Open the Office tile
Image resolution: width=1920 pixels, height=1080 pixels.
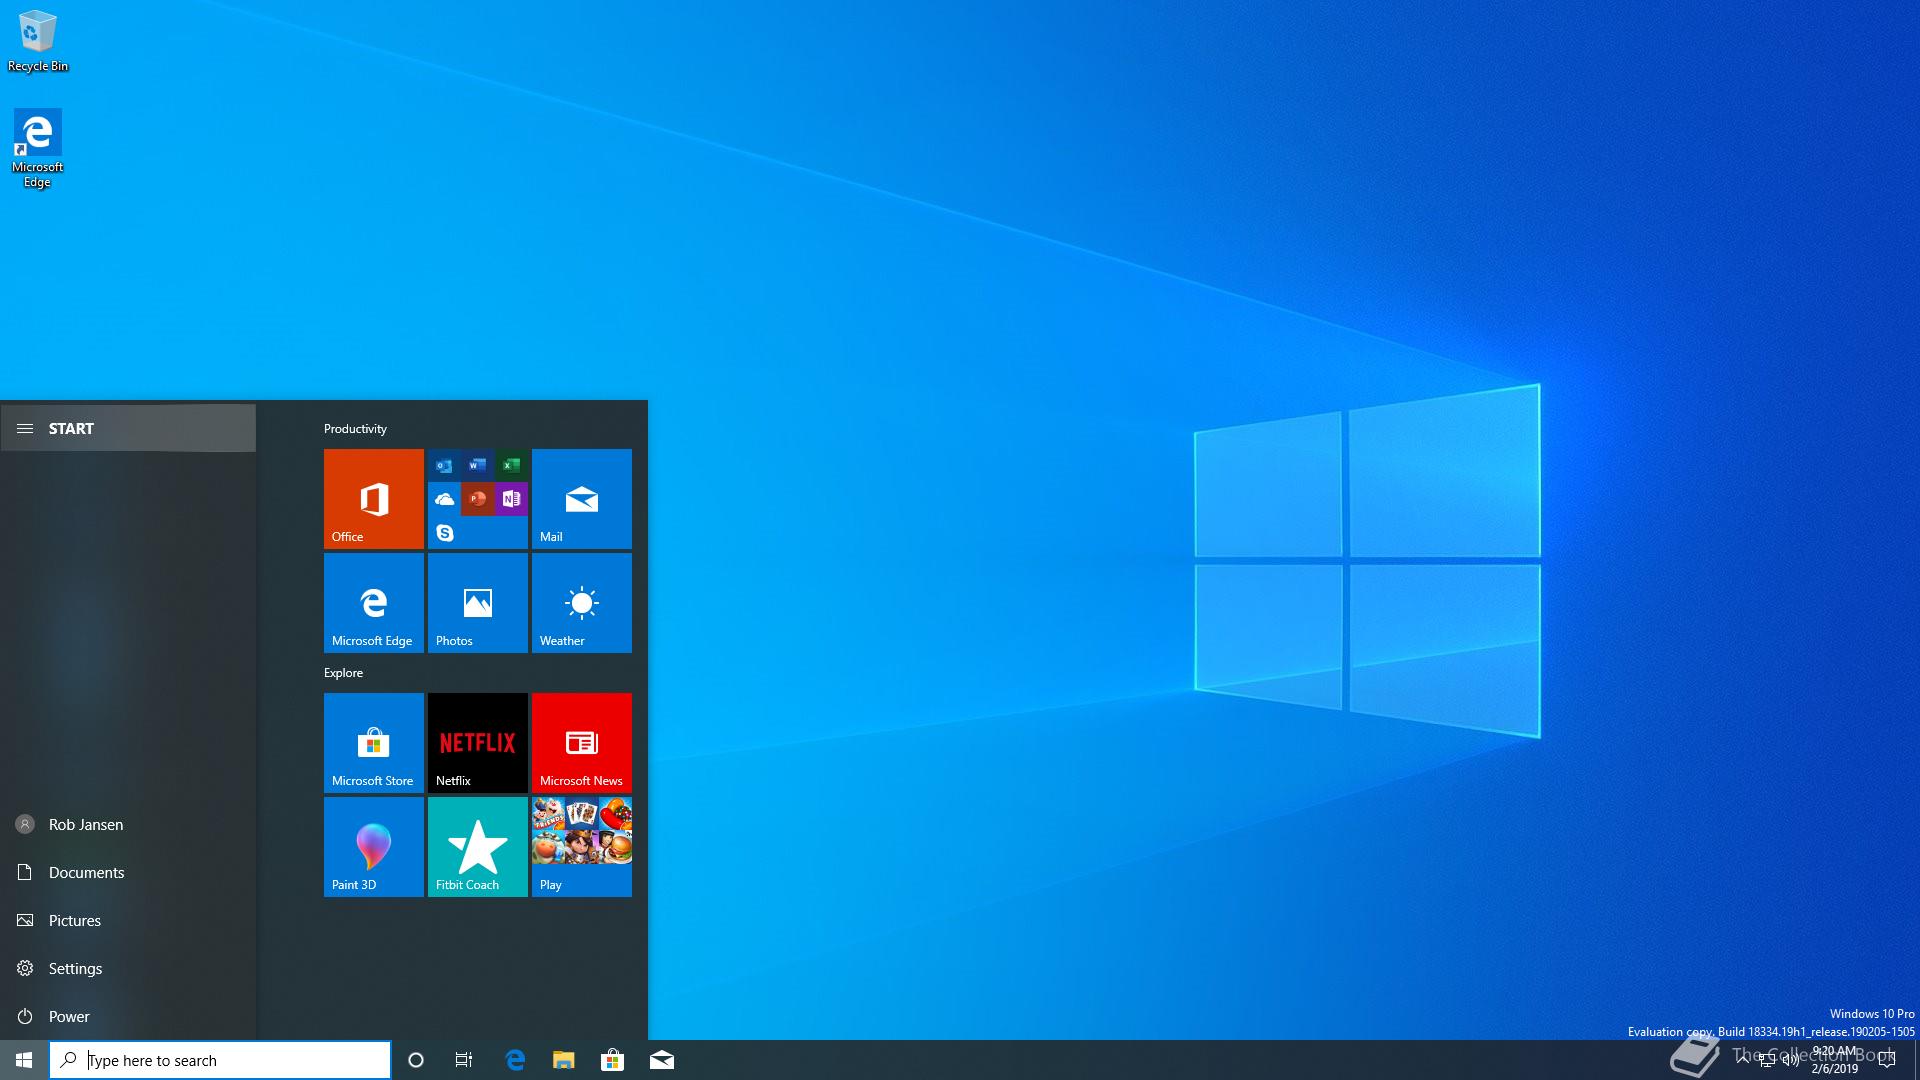(374, 498)
